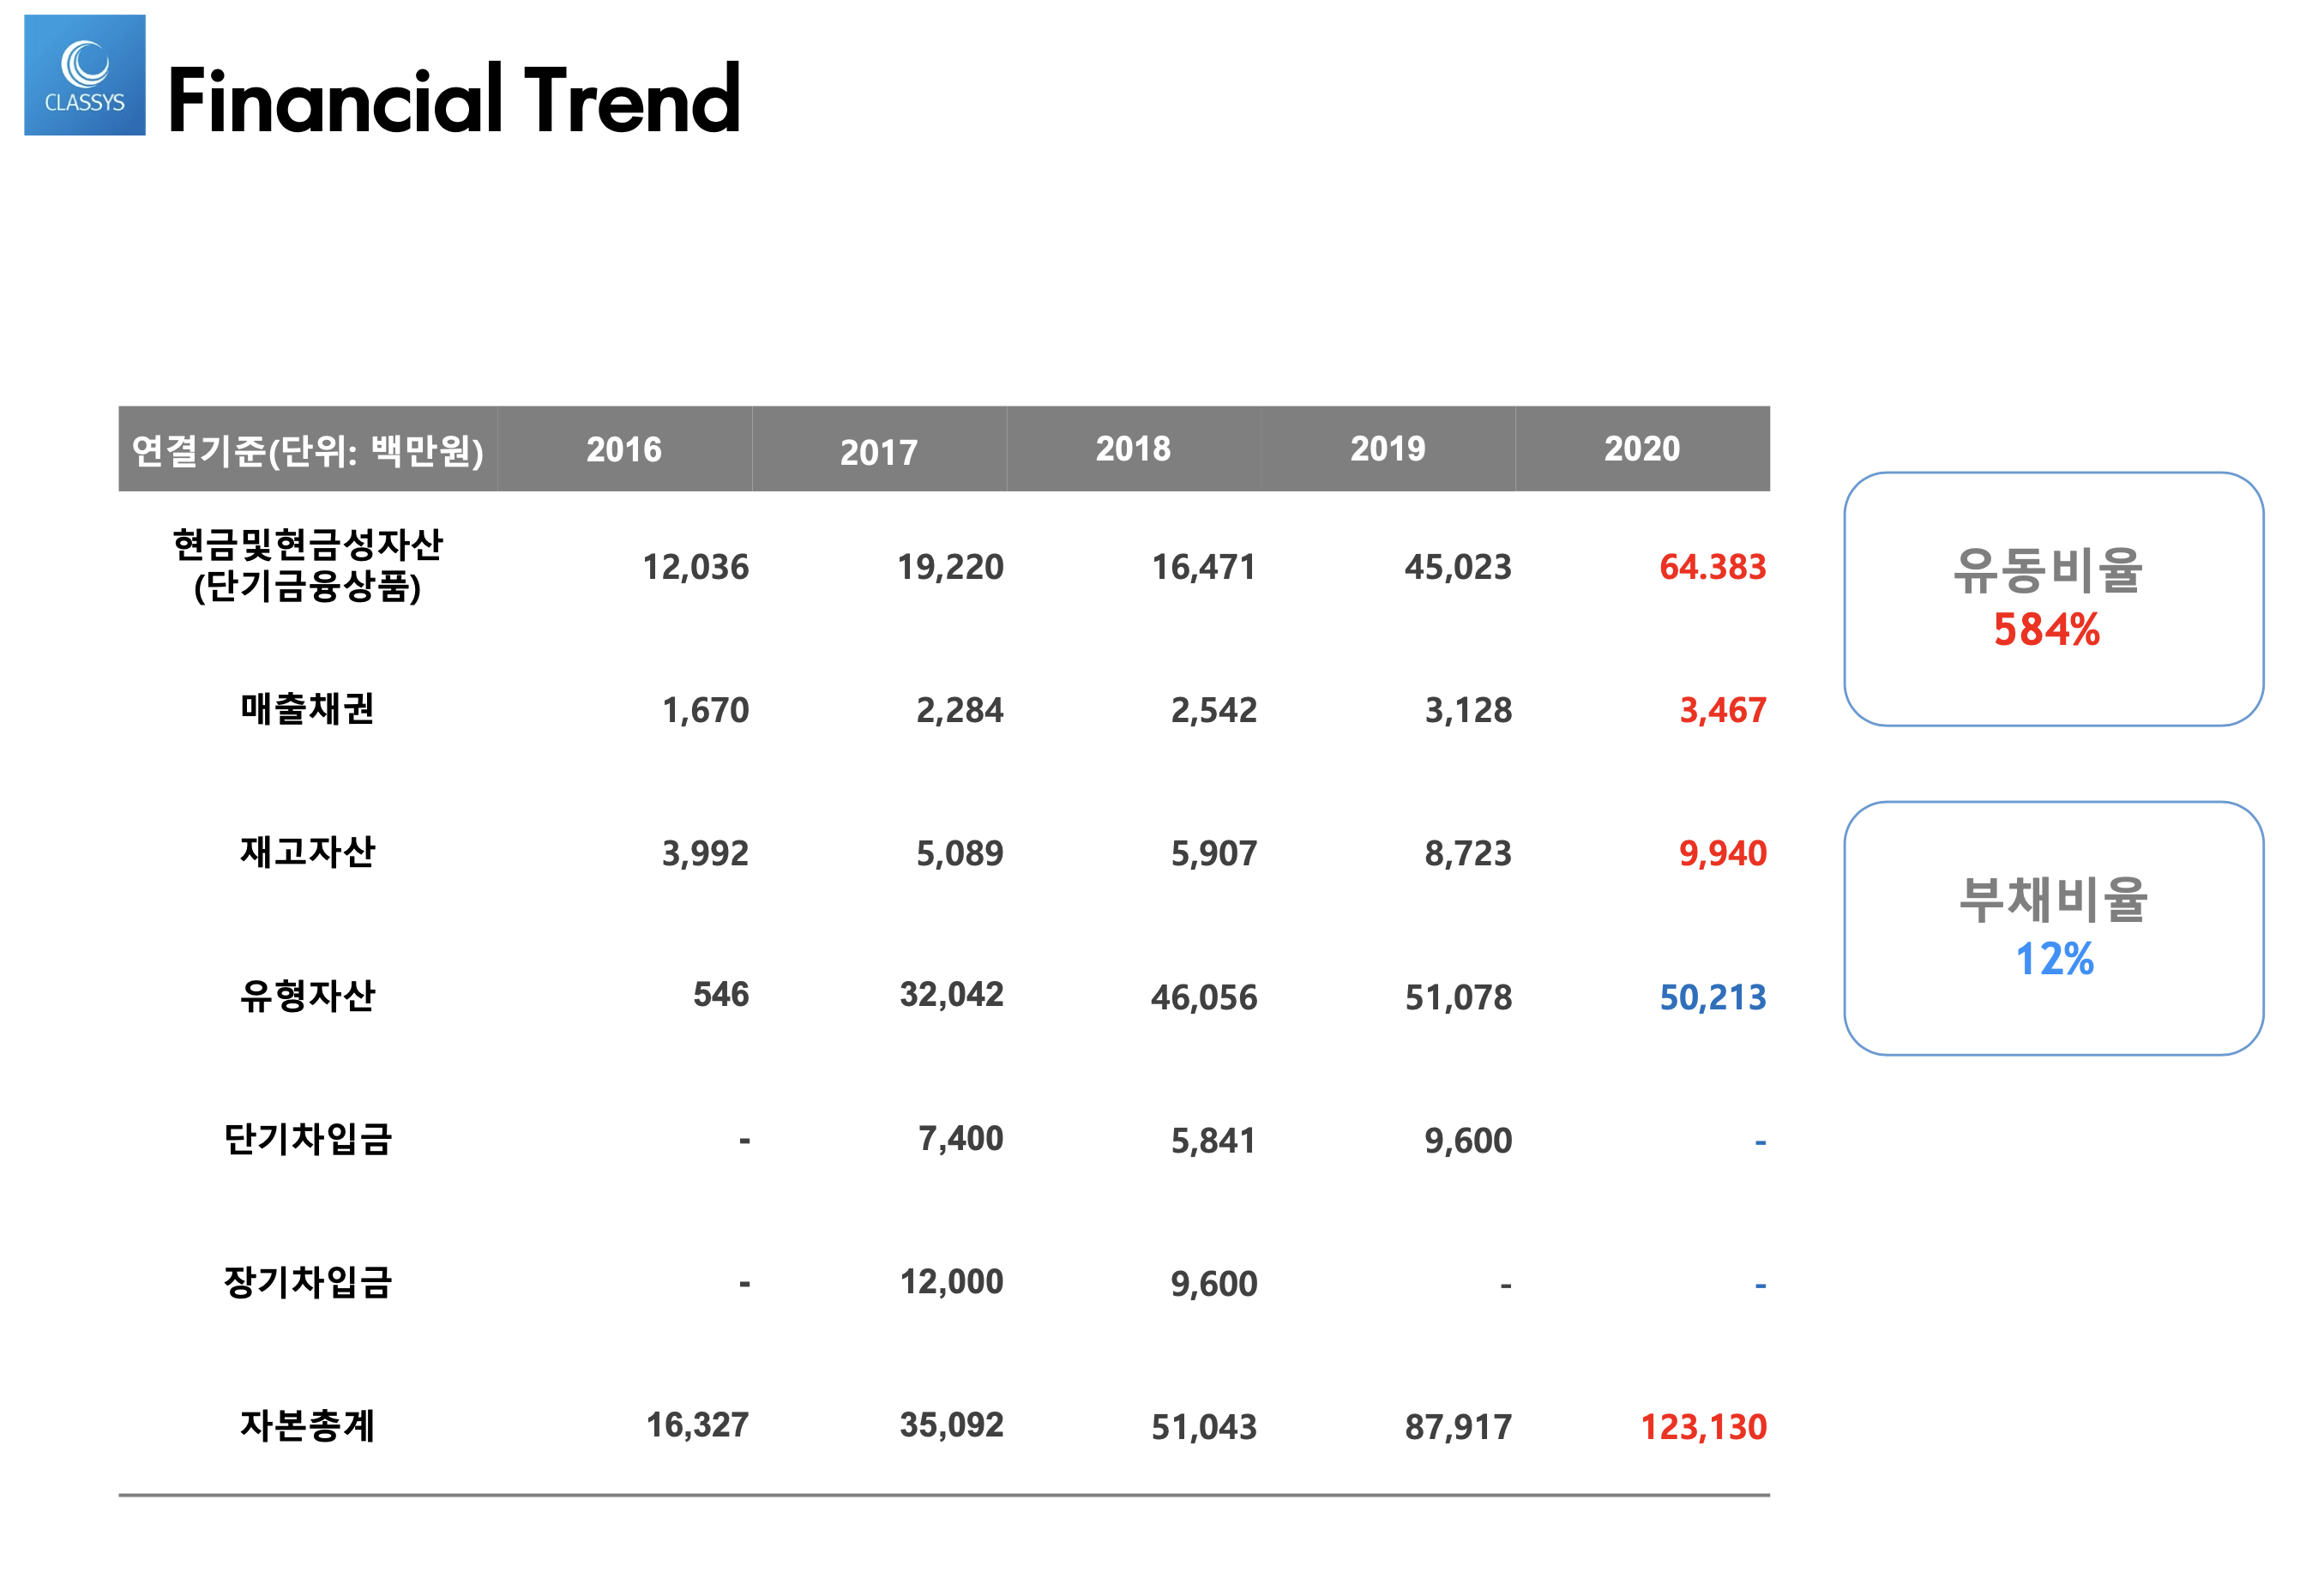Select the value 3,128

(1469, 710)
